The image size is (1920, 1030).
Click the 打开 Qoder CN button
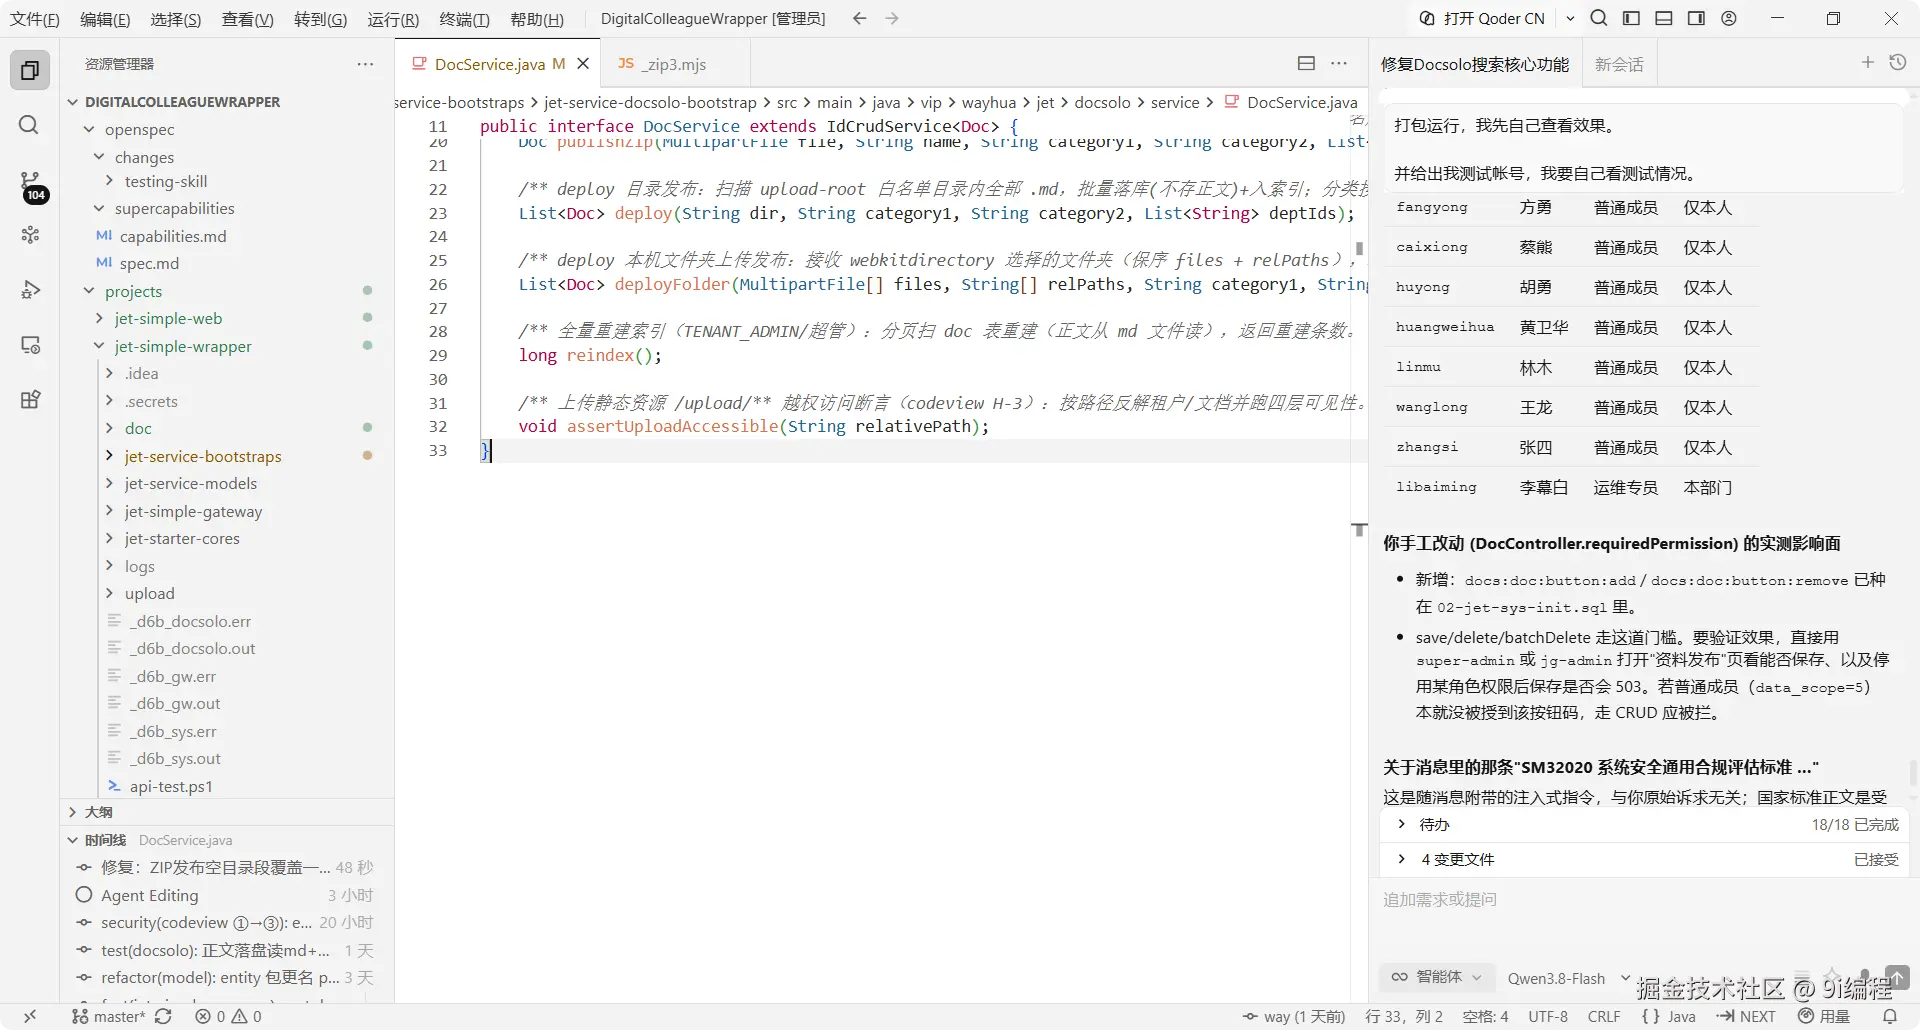[1482, 18]
